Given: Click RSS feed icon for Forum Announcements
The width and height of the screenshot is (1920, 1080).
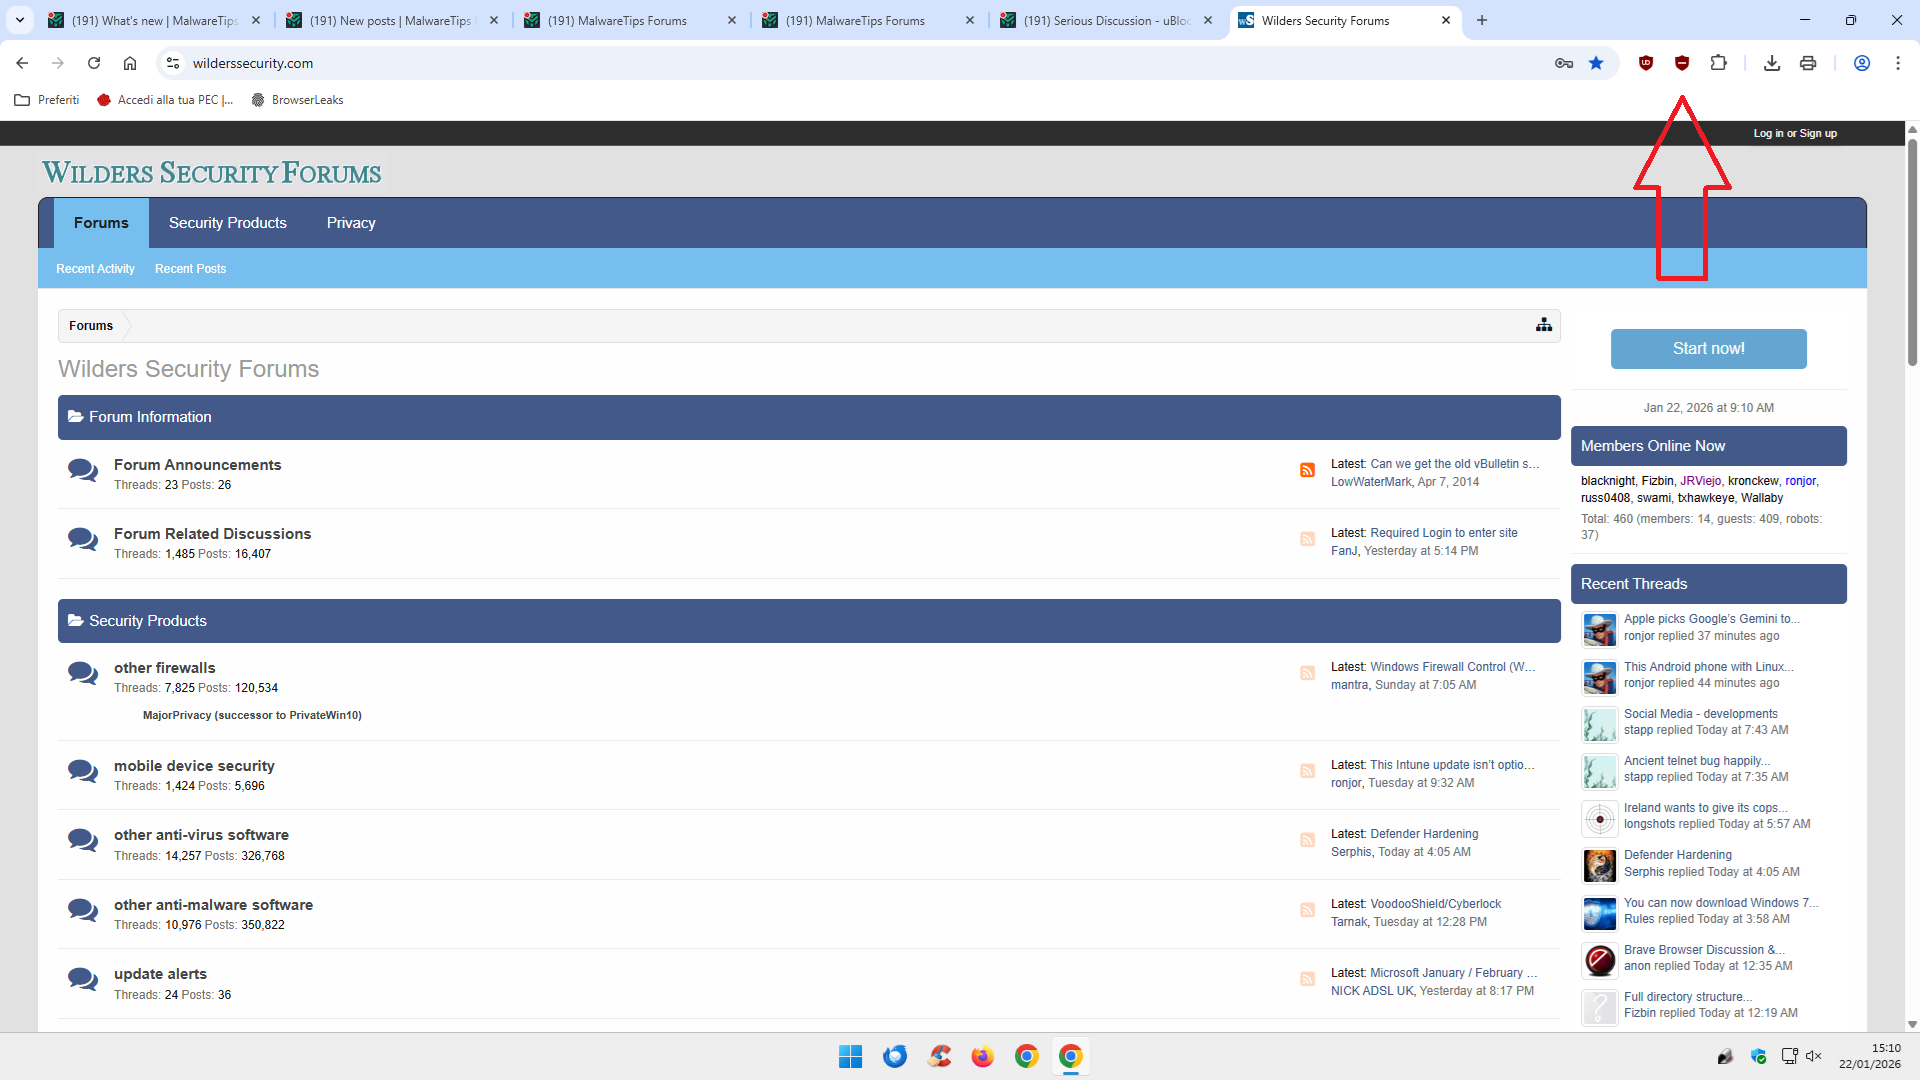Looking at the screenshot, I should [x=1307, y=470].
